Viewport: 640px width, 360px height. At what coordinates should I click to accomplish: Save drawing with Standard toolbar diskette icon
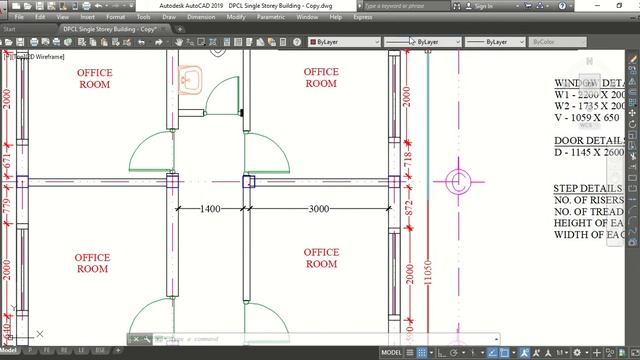point(20,42)
